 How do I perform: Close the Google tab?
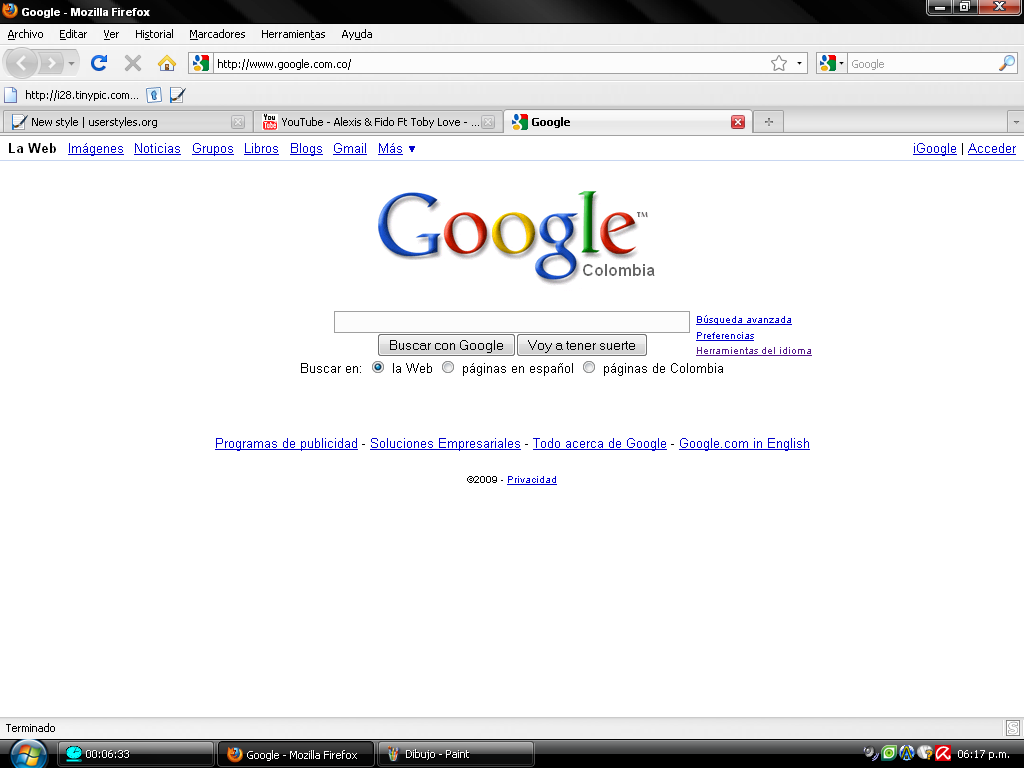[738, 122]
